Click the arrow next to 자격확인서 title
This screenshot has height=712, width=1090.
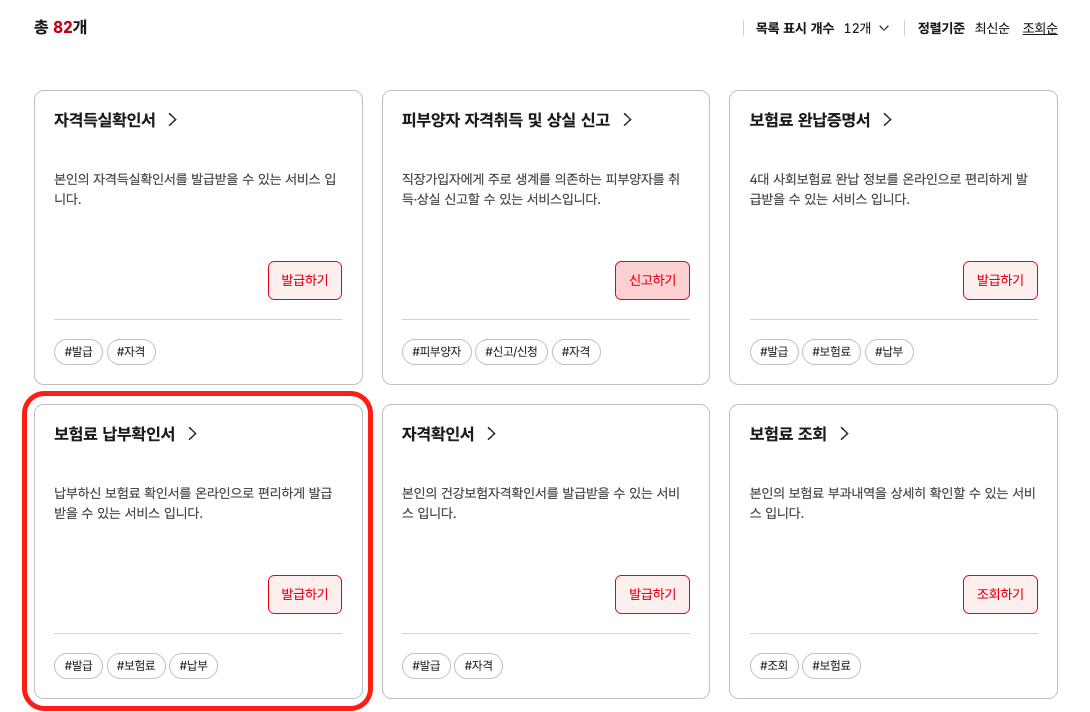[491, 432]
